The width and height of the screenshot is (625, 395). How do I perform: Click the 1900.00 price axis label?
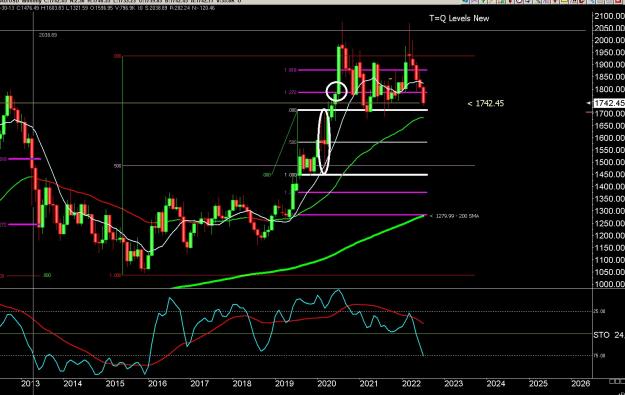(x=609, y=65)
